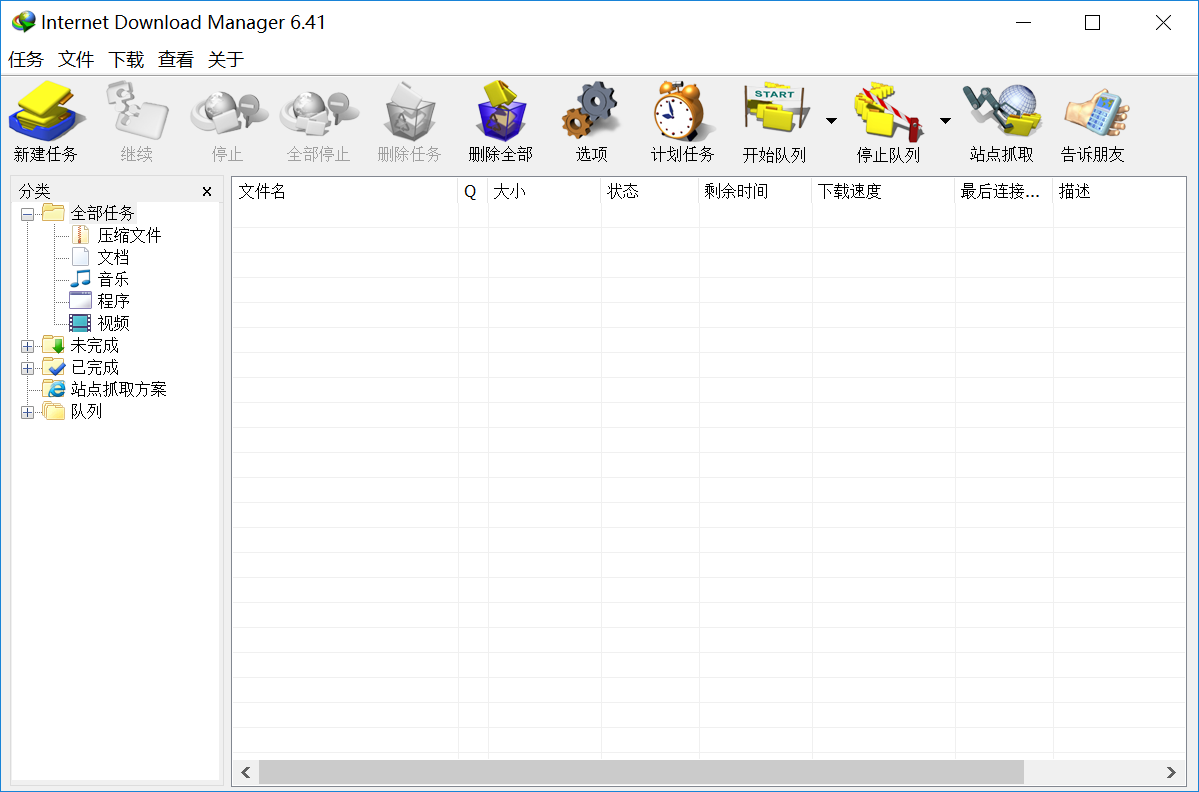
Task: Expand the 队列 tree node
Action: [26, 411]
